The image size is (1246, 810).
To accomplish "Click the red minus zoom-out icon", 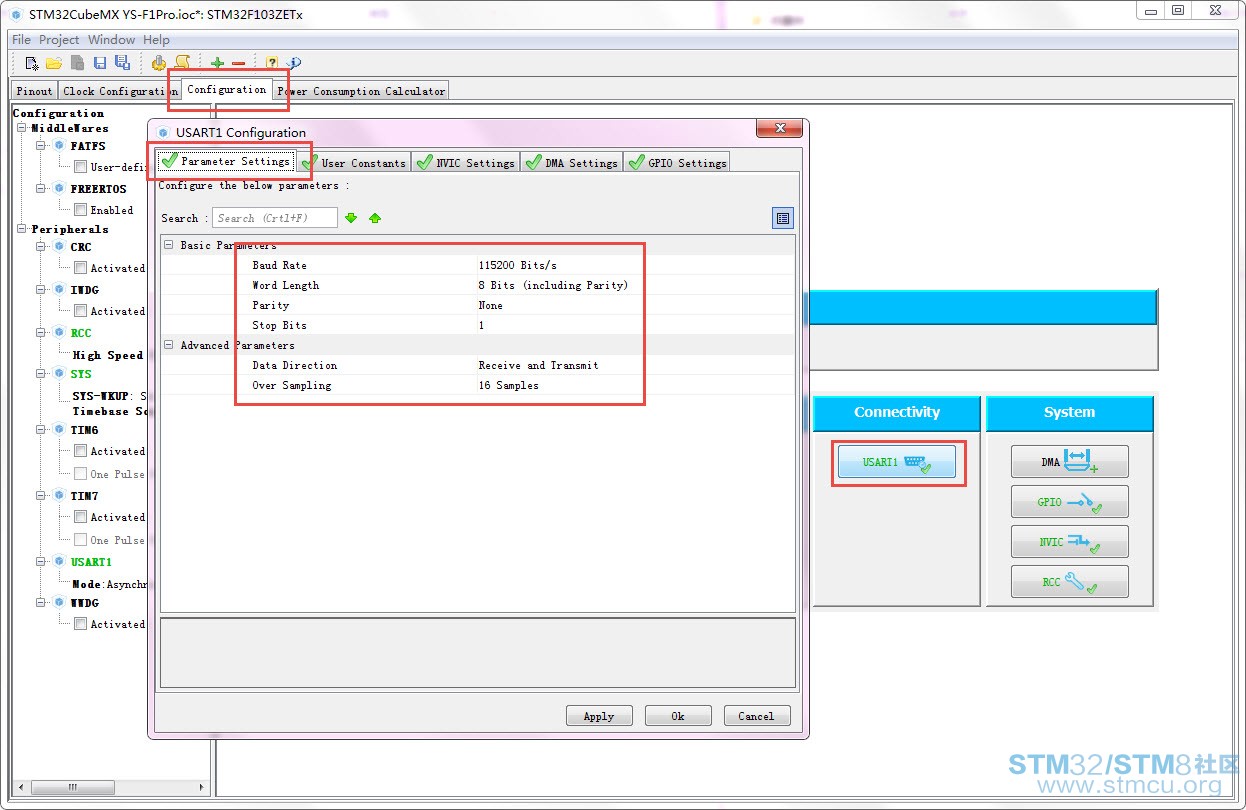I will click(239, 63).
